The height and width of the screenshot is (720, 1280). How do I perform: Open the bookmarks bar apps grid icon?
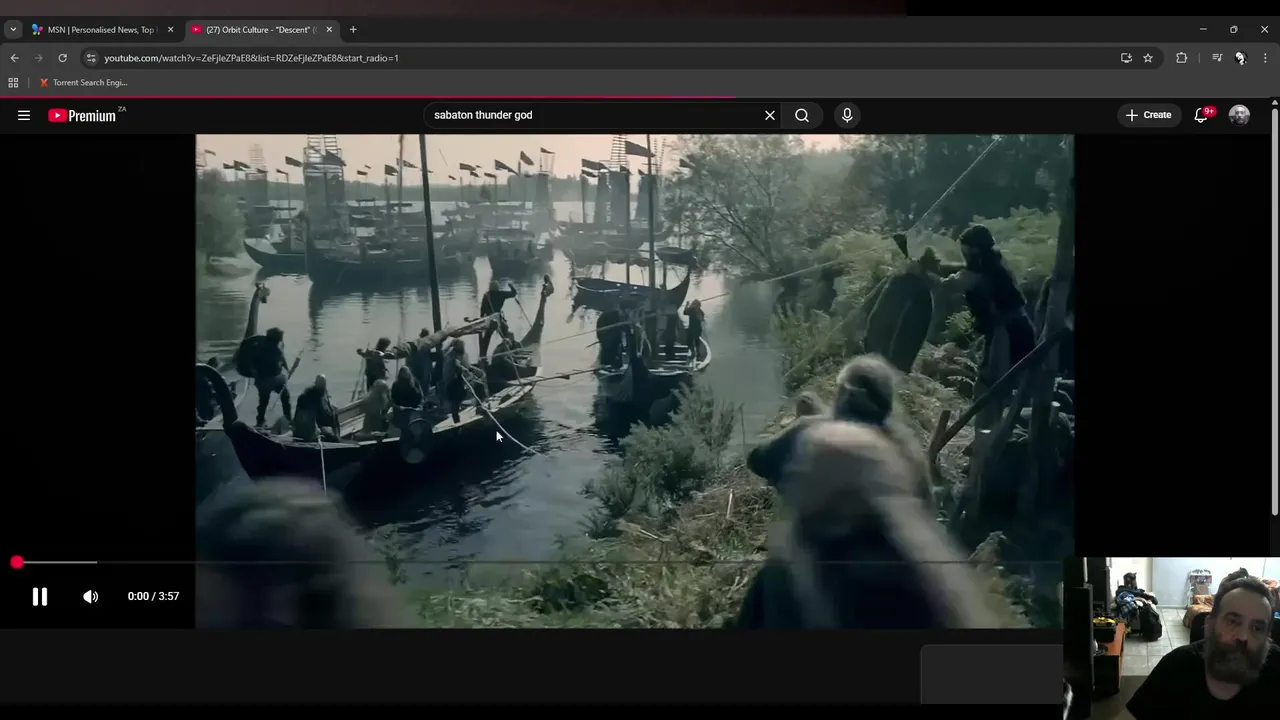(13, 83)
